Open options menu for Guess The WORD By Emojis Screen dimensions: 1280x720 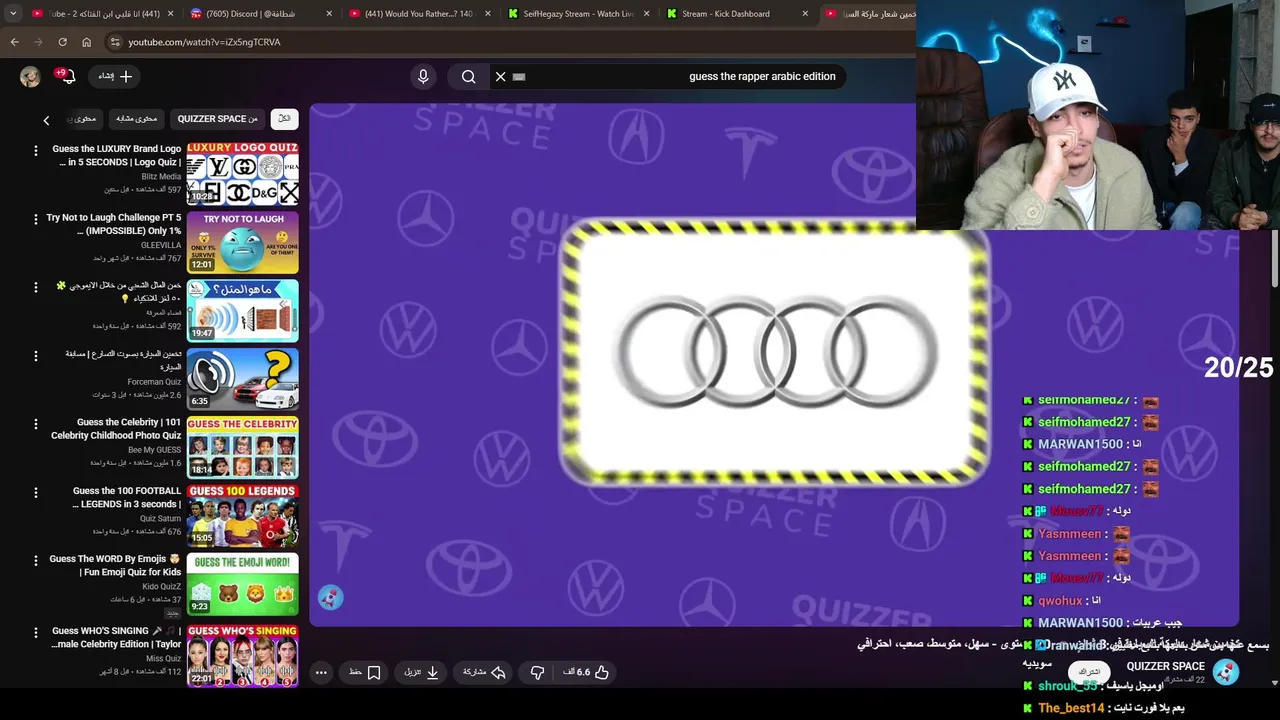pyautogui.click(x=36, y=560)
